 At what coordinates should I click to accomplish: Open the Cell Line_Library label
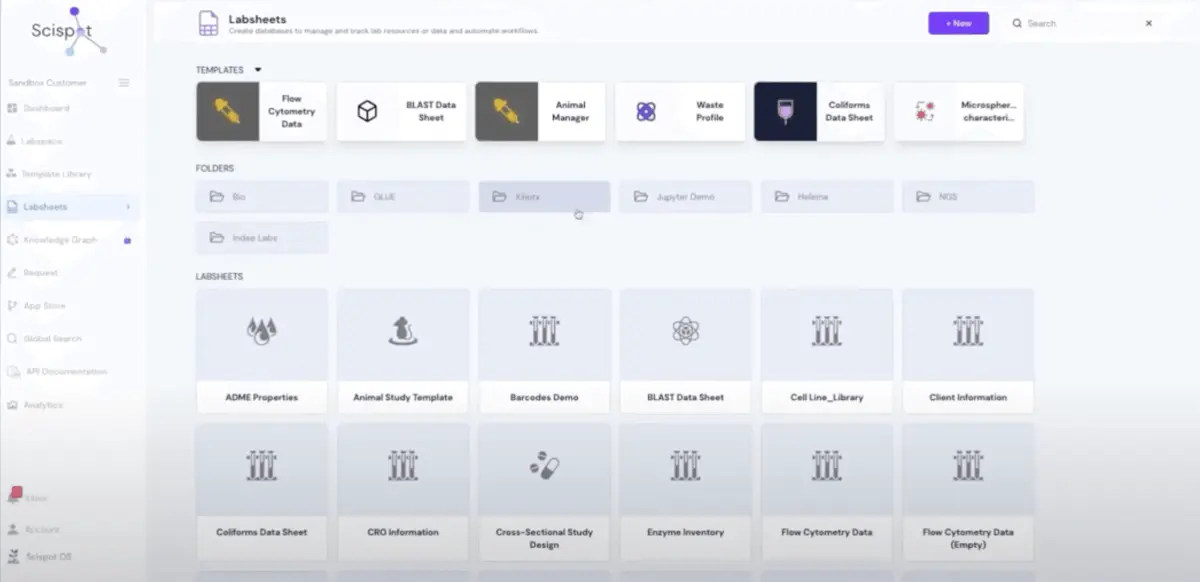pyautogui.click(x=827, y=397)
